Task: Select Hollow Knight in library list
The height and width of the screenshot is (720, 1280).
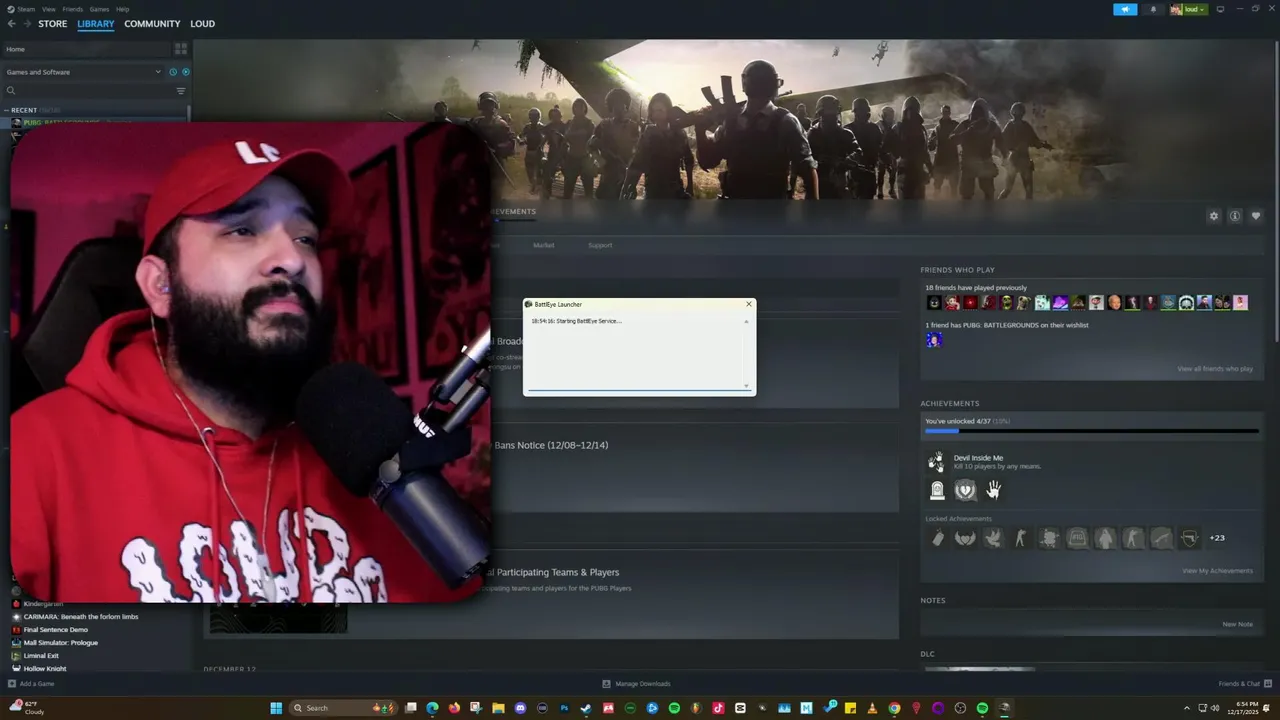Action: 45,669
